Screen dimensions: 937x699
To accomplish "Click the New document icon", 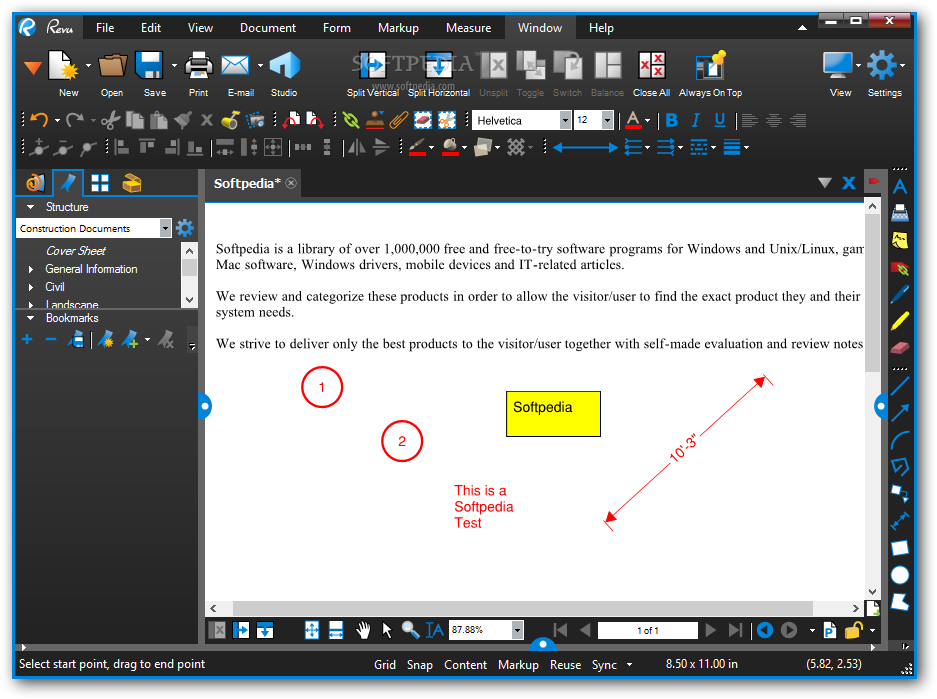I will click(64, 66).
